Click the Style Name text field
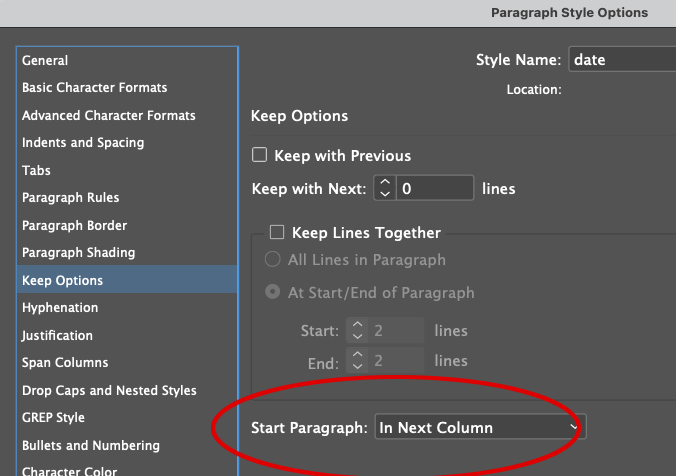 point(622,60)
